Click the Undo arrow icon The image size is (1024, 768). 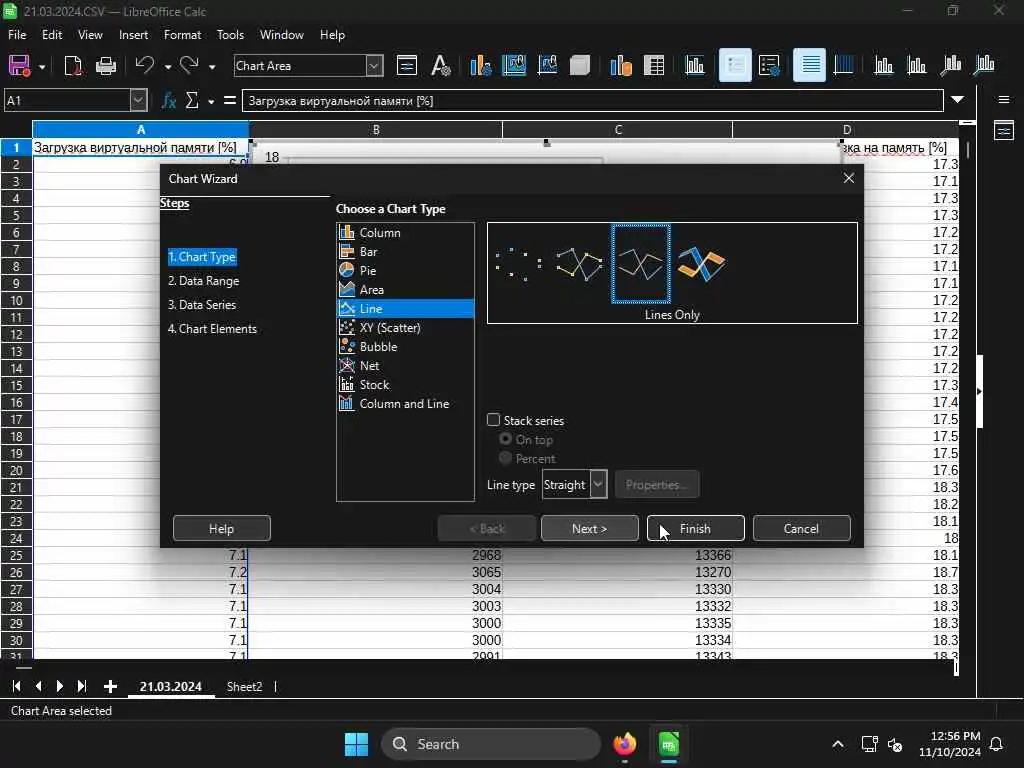144,65
